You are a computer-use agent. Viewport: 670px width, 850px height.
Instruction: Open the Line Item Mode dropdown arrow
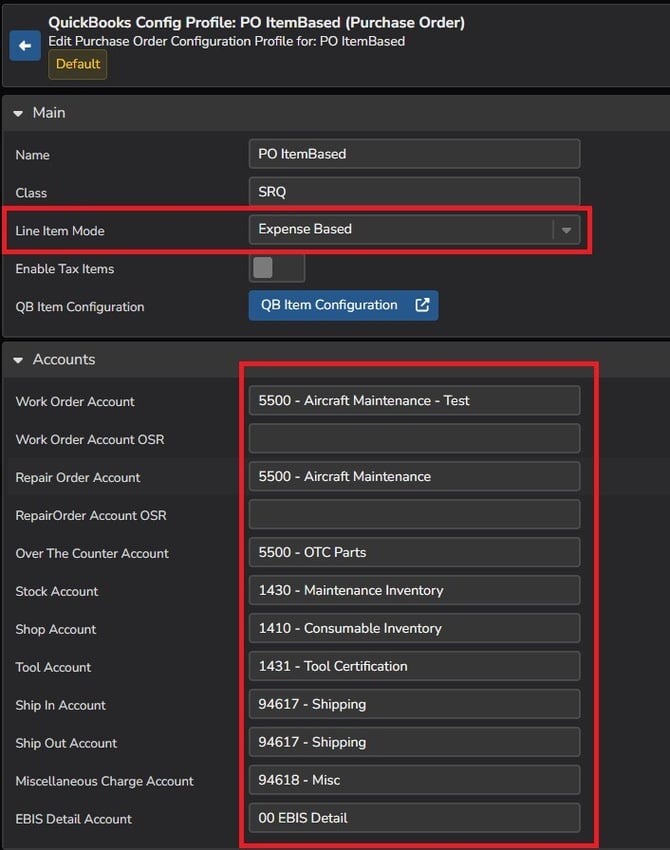pos(566,230)
